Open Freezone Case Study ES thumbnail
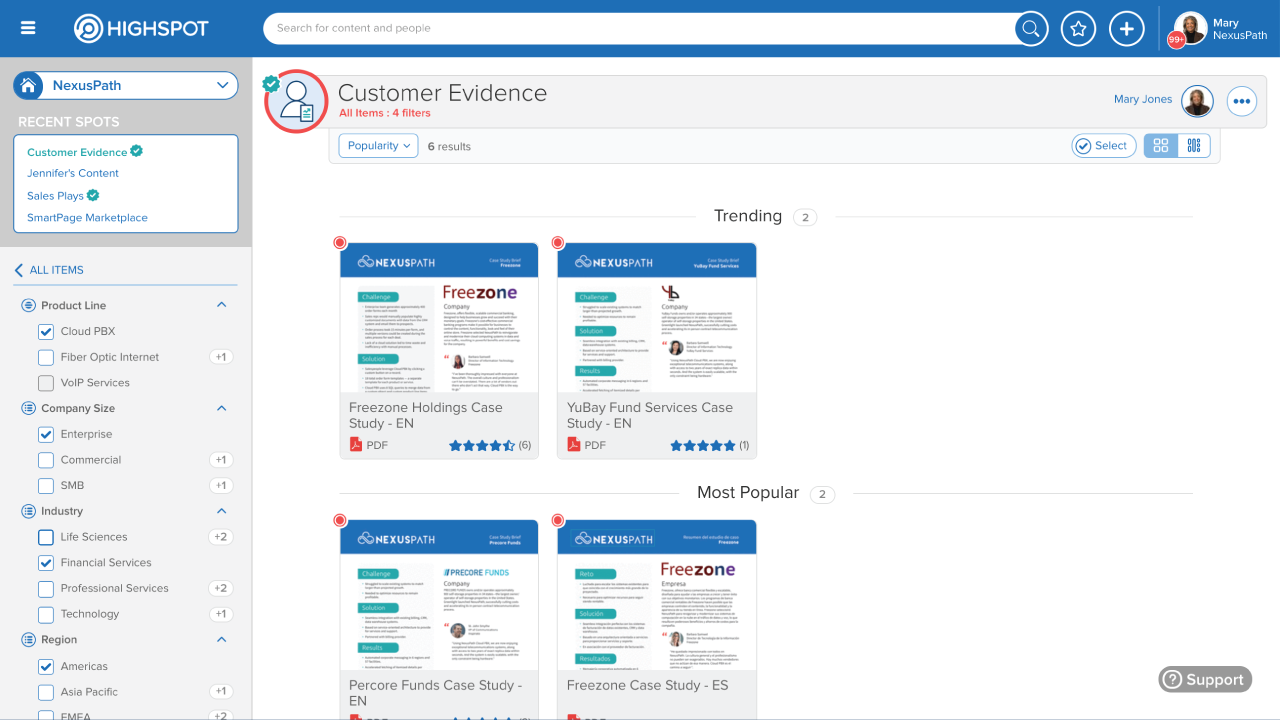 tap(657, 596)
